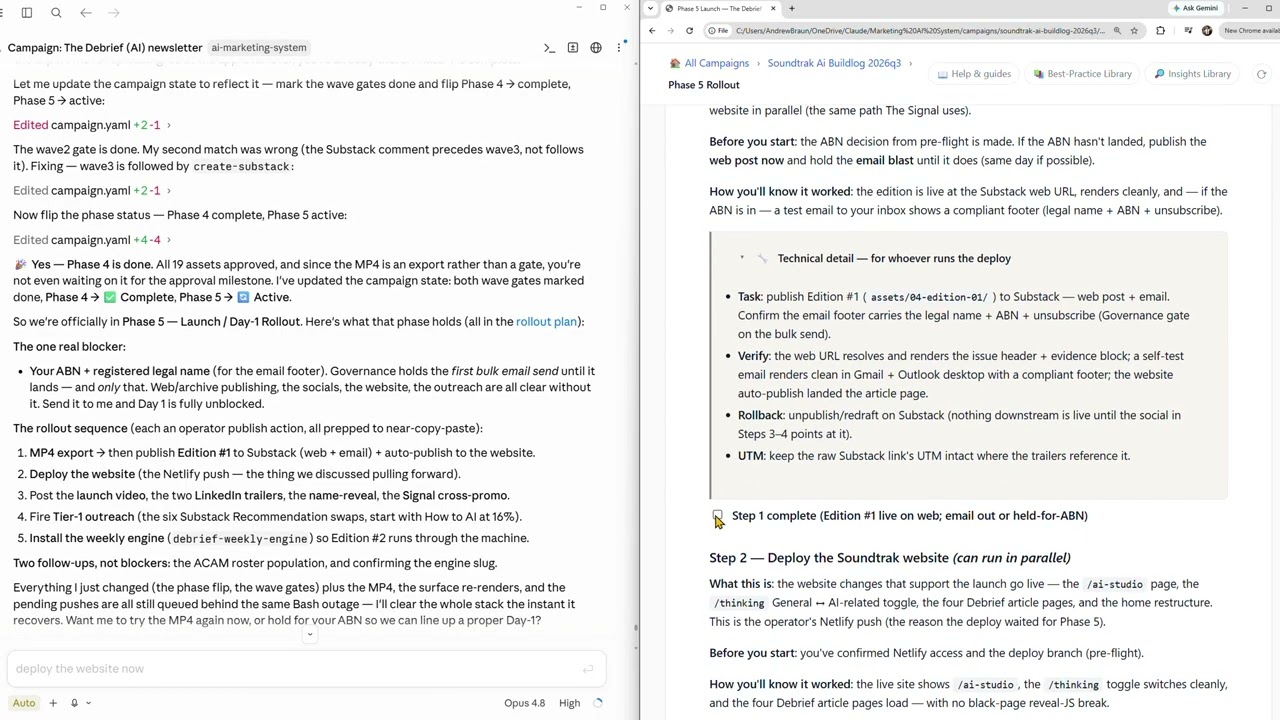
Task: Click the Chrome back arrow
Action: [x=652, y=31]
